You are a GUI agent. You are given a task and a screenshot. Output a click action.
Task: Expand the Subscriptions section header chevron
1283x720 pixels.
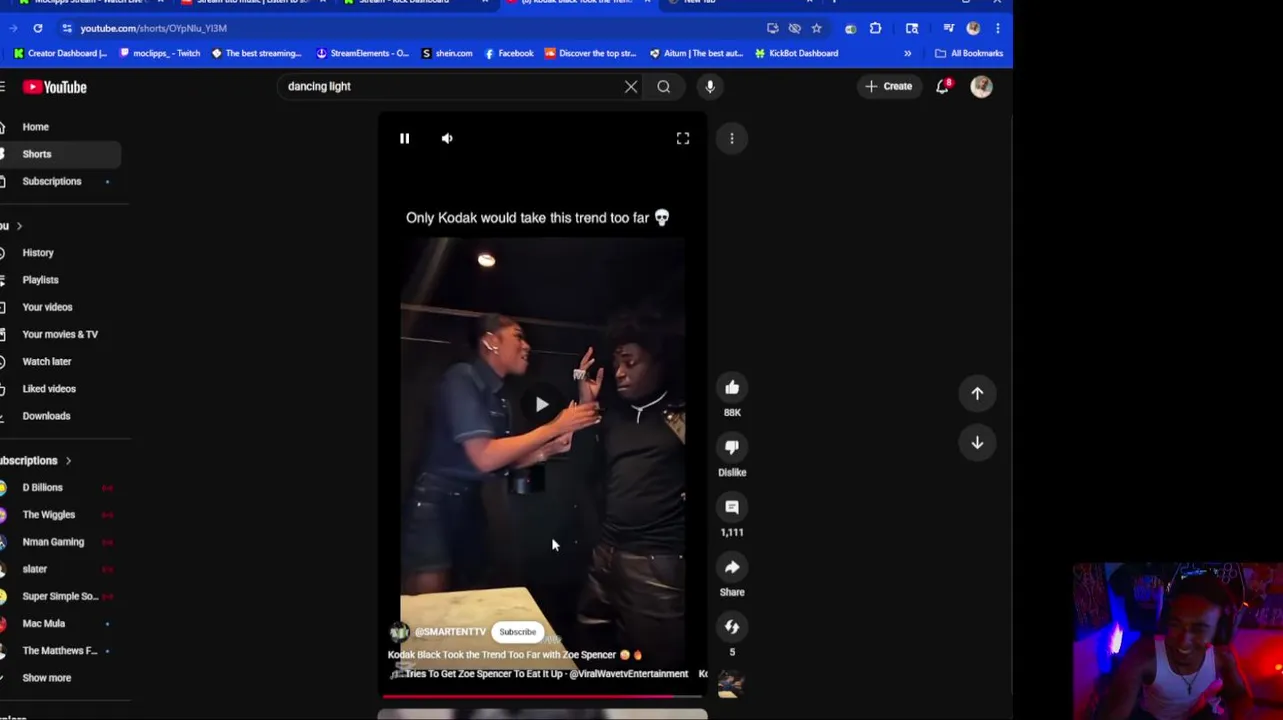tap(68, 461)
